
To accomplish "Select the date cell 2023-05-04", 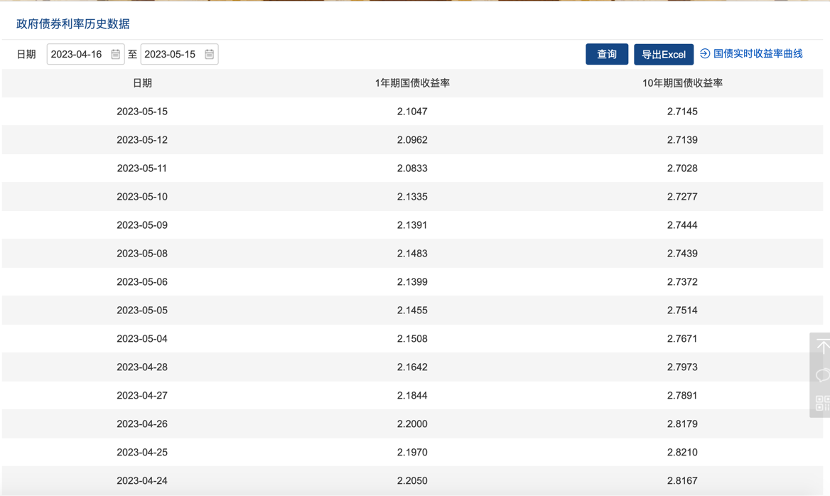I will coord(142,339).
